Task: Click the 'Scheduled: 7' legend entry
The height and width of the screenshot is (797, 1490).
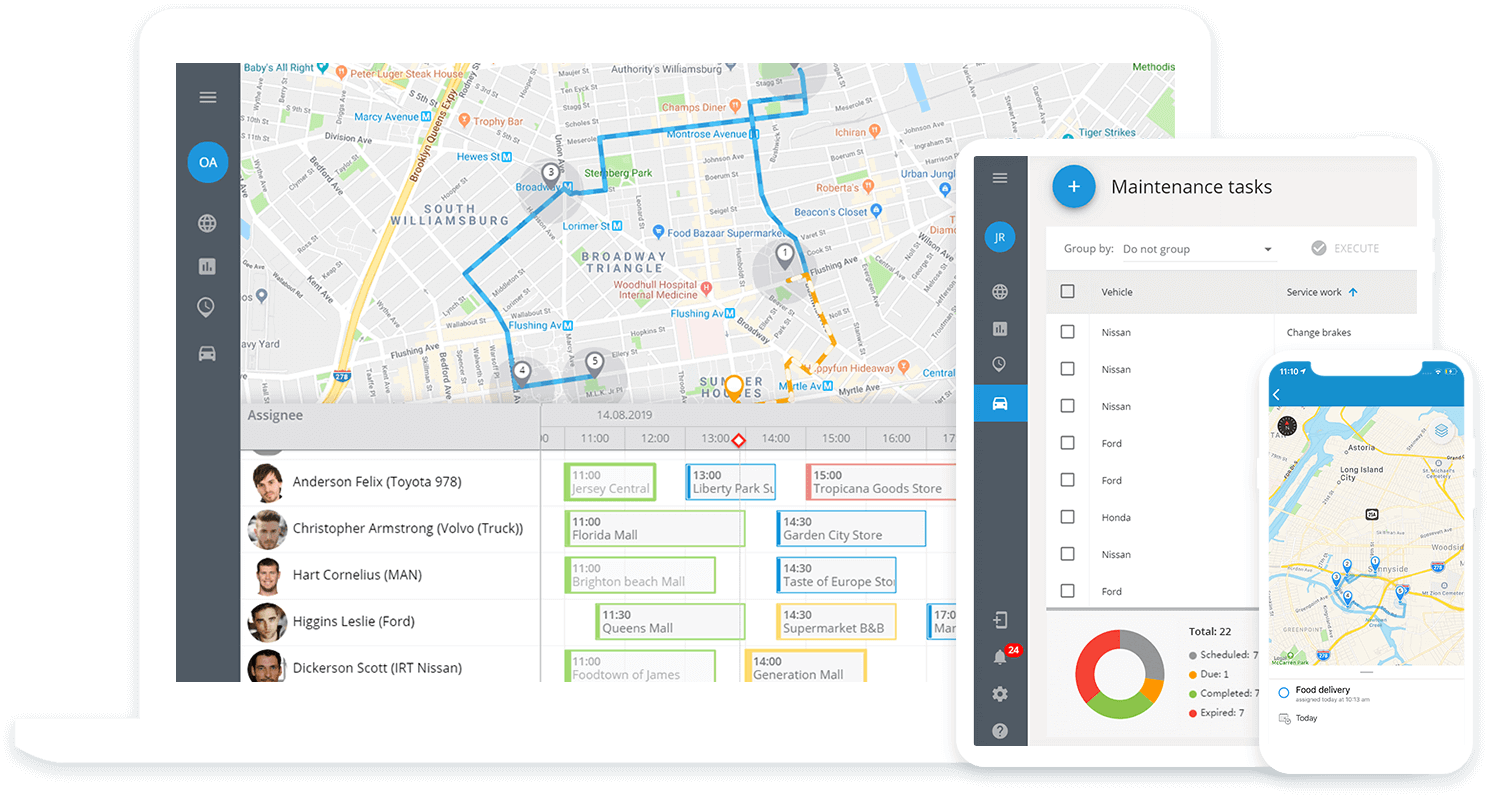Action: click(1223, 655)
